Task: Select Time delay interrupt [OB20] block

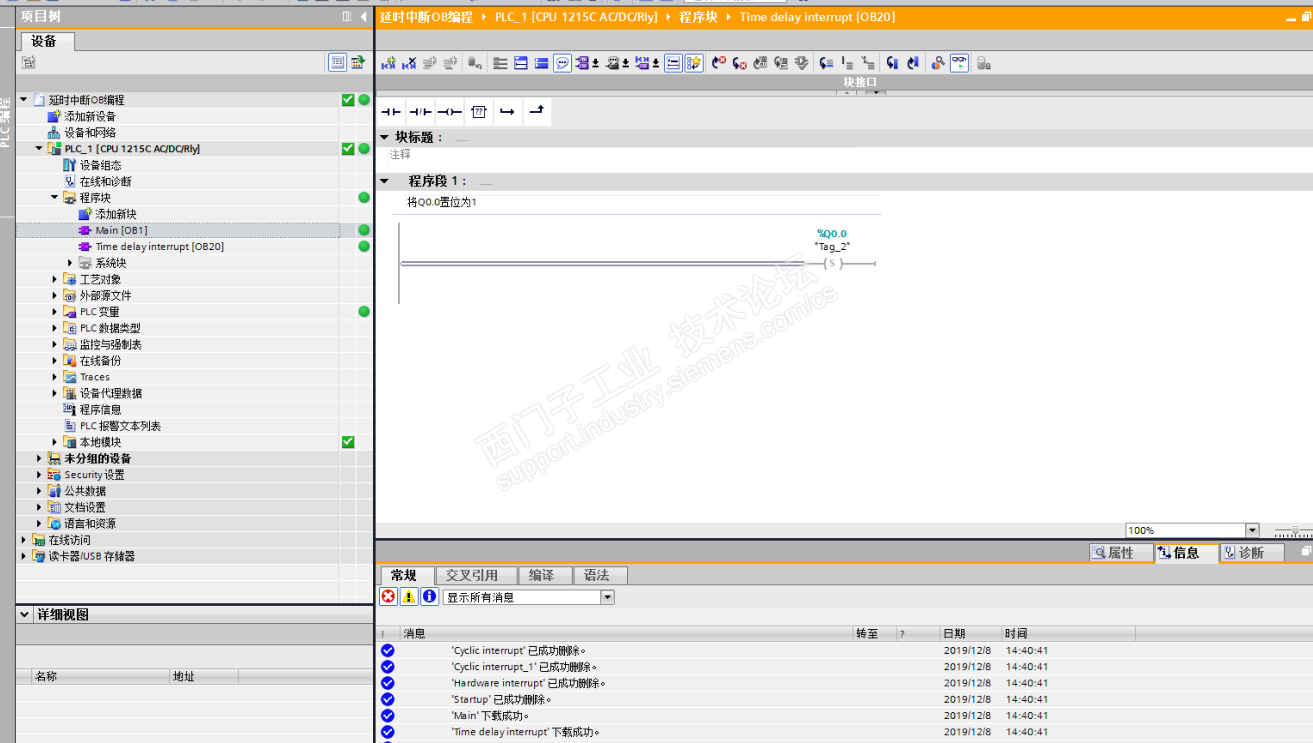Action: click(x=151, y=246)
